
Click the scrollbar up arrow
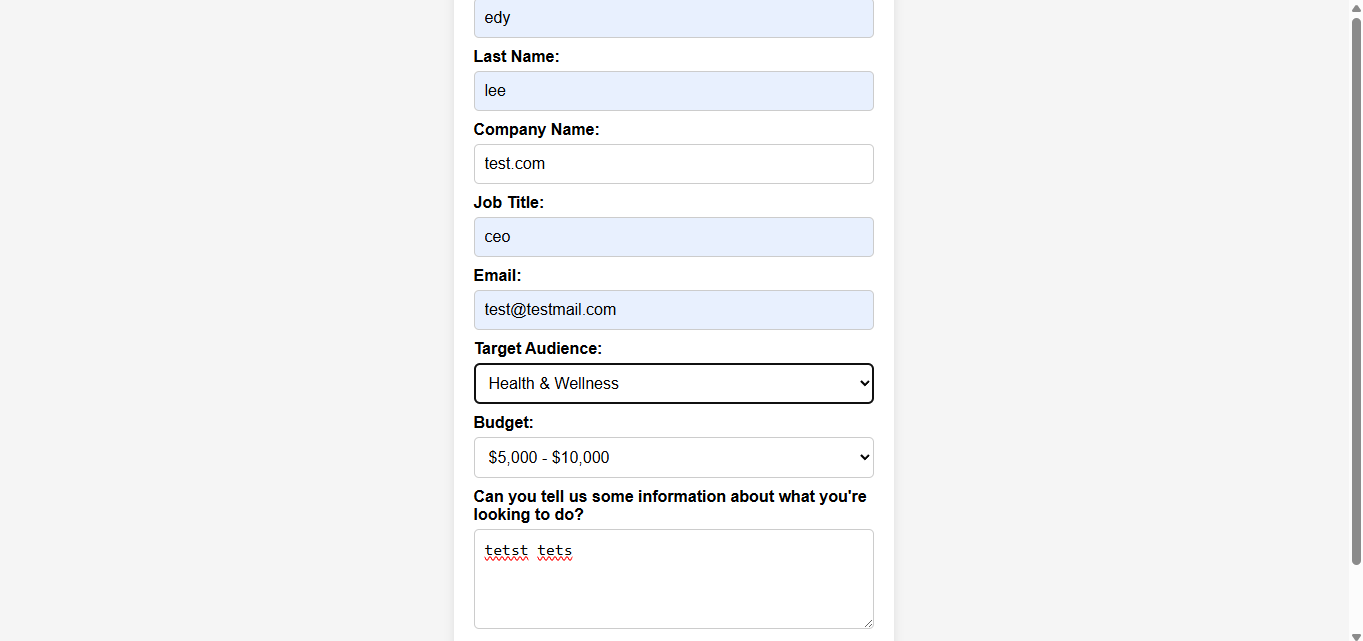pyautogui.click(x=1356, y=7)
